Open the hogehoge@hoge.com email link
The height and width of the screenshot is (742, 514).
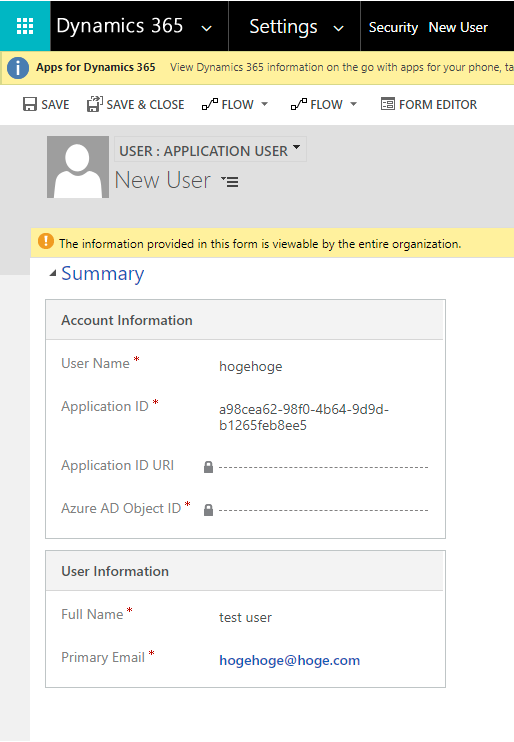point(289,660)
